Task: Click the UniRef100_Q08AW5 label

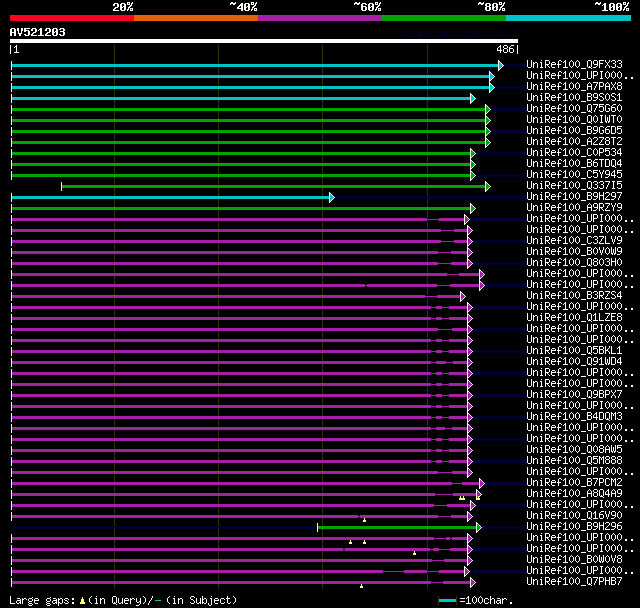Action: 574,450
